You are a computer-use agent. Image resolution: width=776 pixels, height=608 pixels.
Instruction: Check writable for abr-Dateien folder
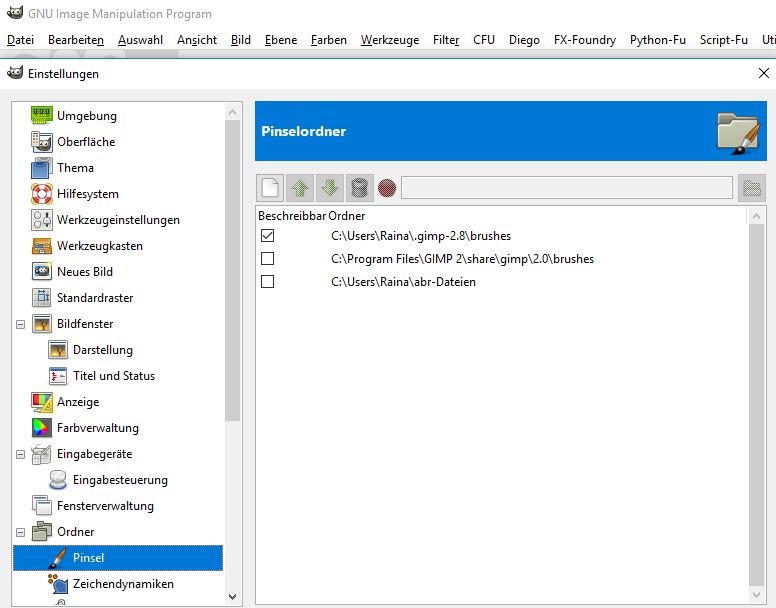pyautogui.click(x=267, y=281)
